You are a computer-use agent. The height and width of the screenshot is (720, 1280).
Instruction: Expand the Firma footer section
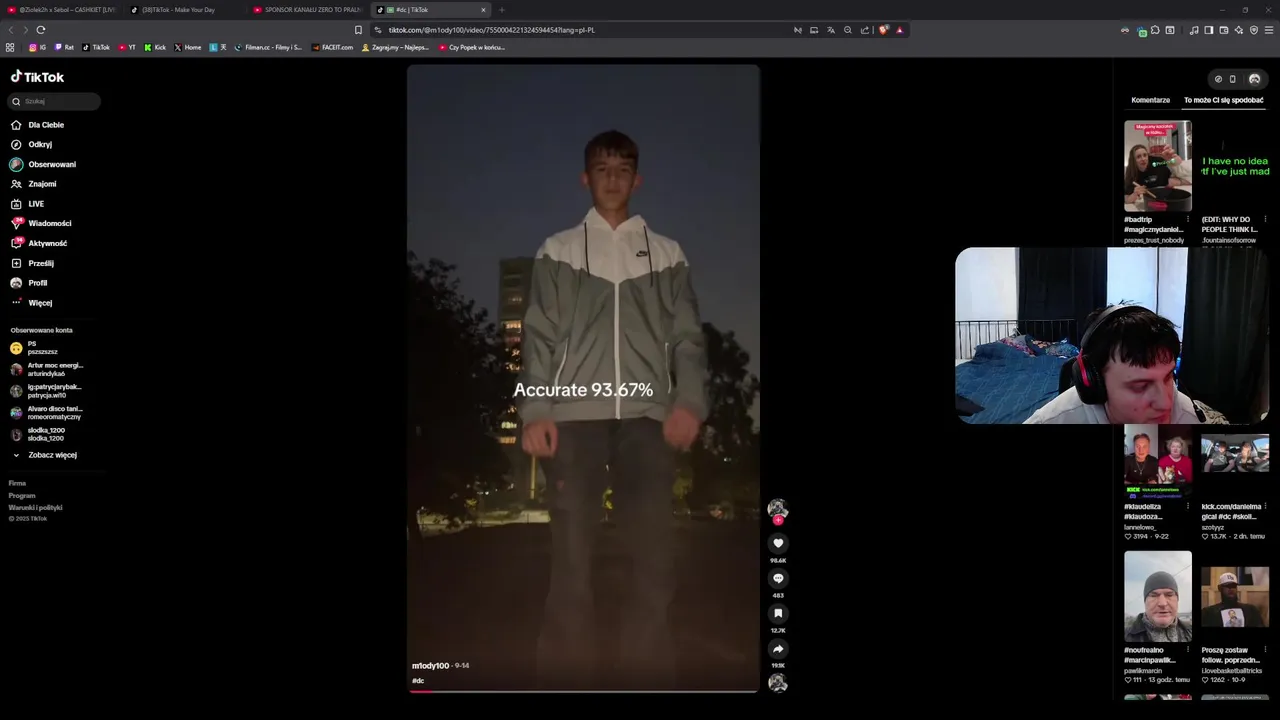17,483
